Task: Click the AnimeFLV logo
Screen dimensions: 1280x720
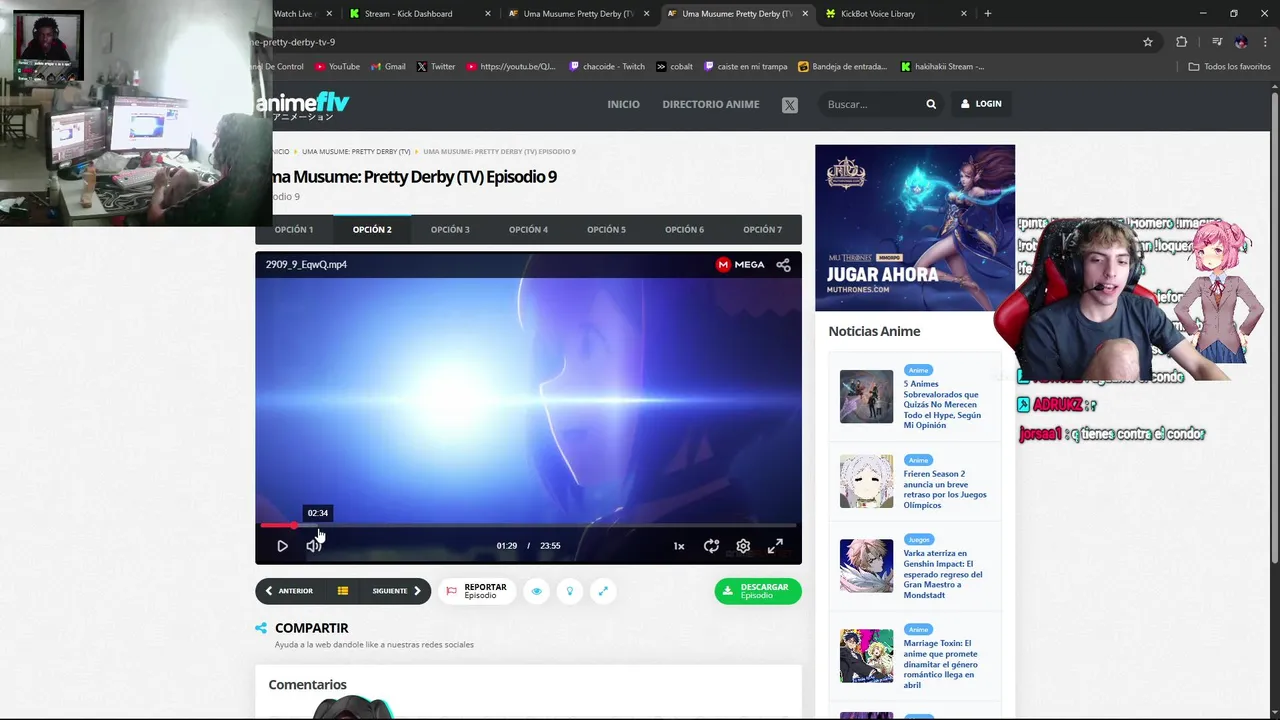Action: click(x=302, y=104)
